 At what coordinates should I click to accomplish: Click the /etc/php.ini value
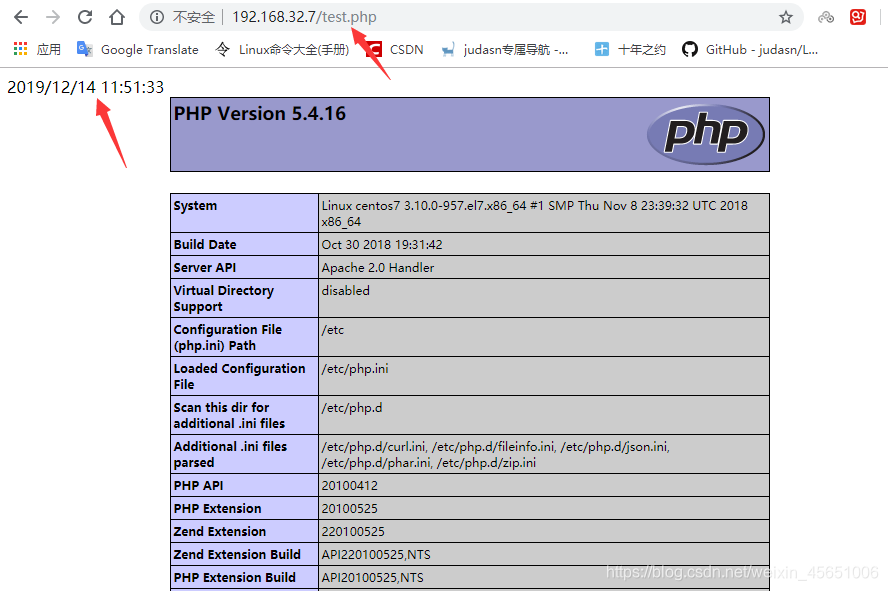pyautogui.click(x=355, y=369)
